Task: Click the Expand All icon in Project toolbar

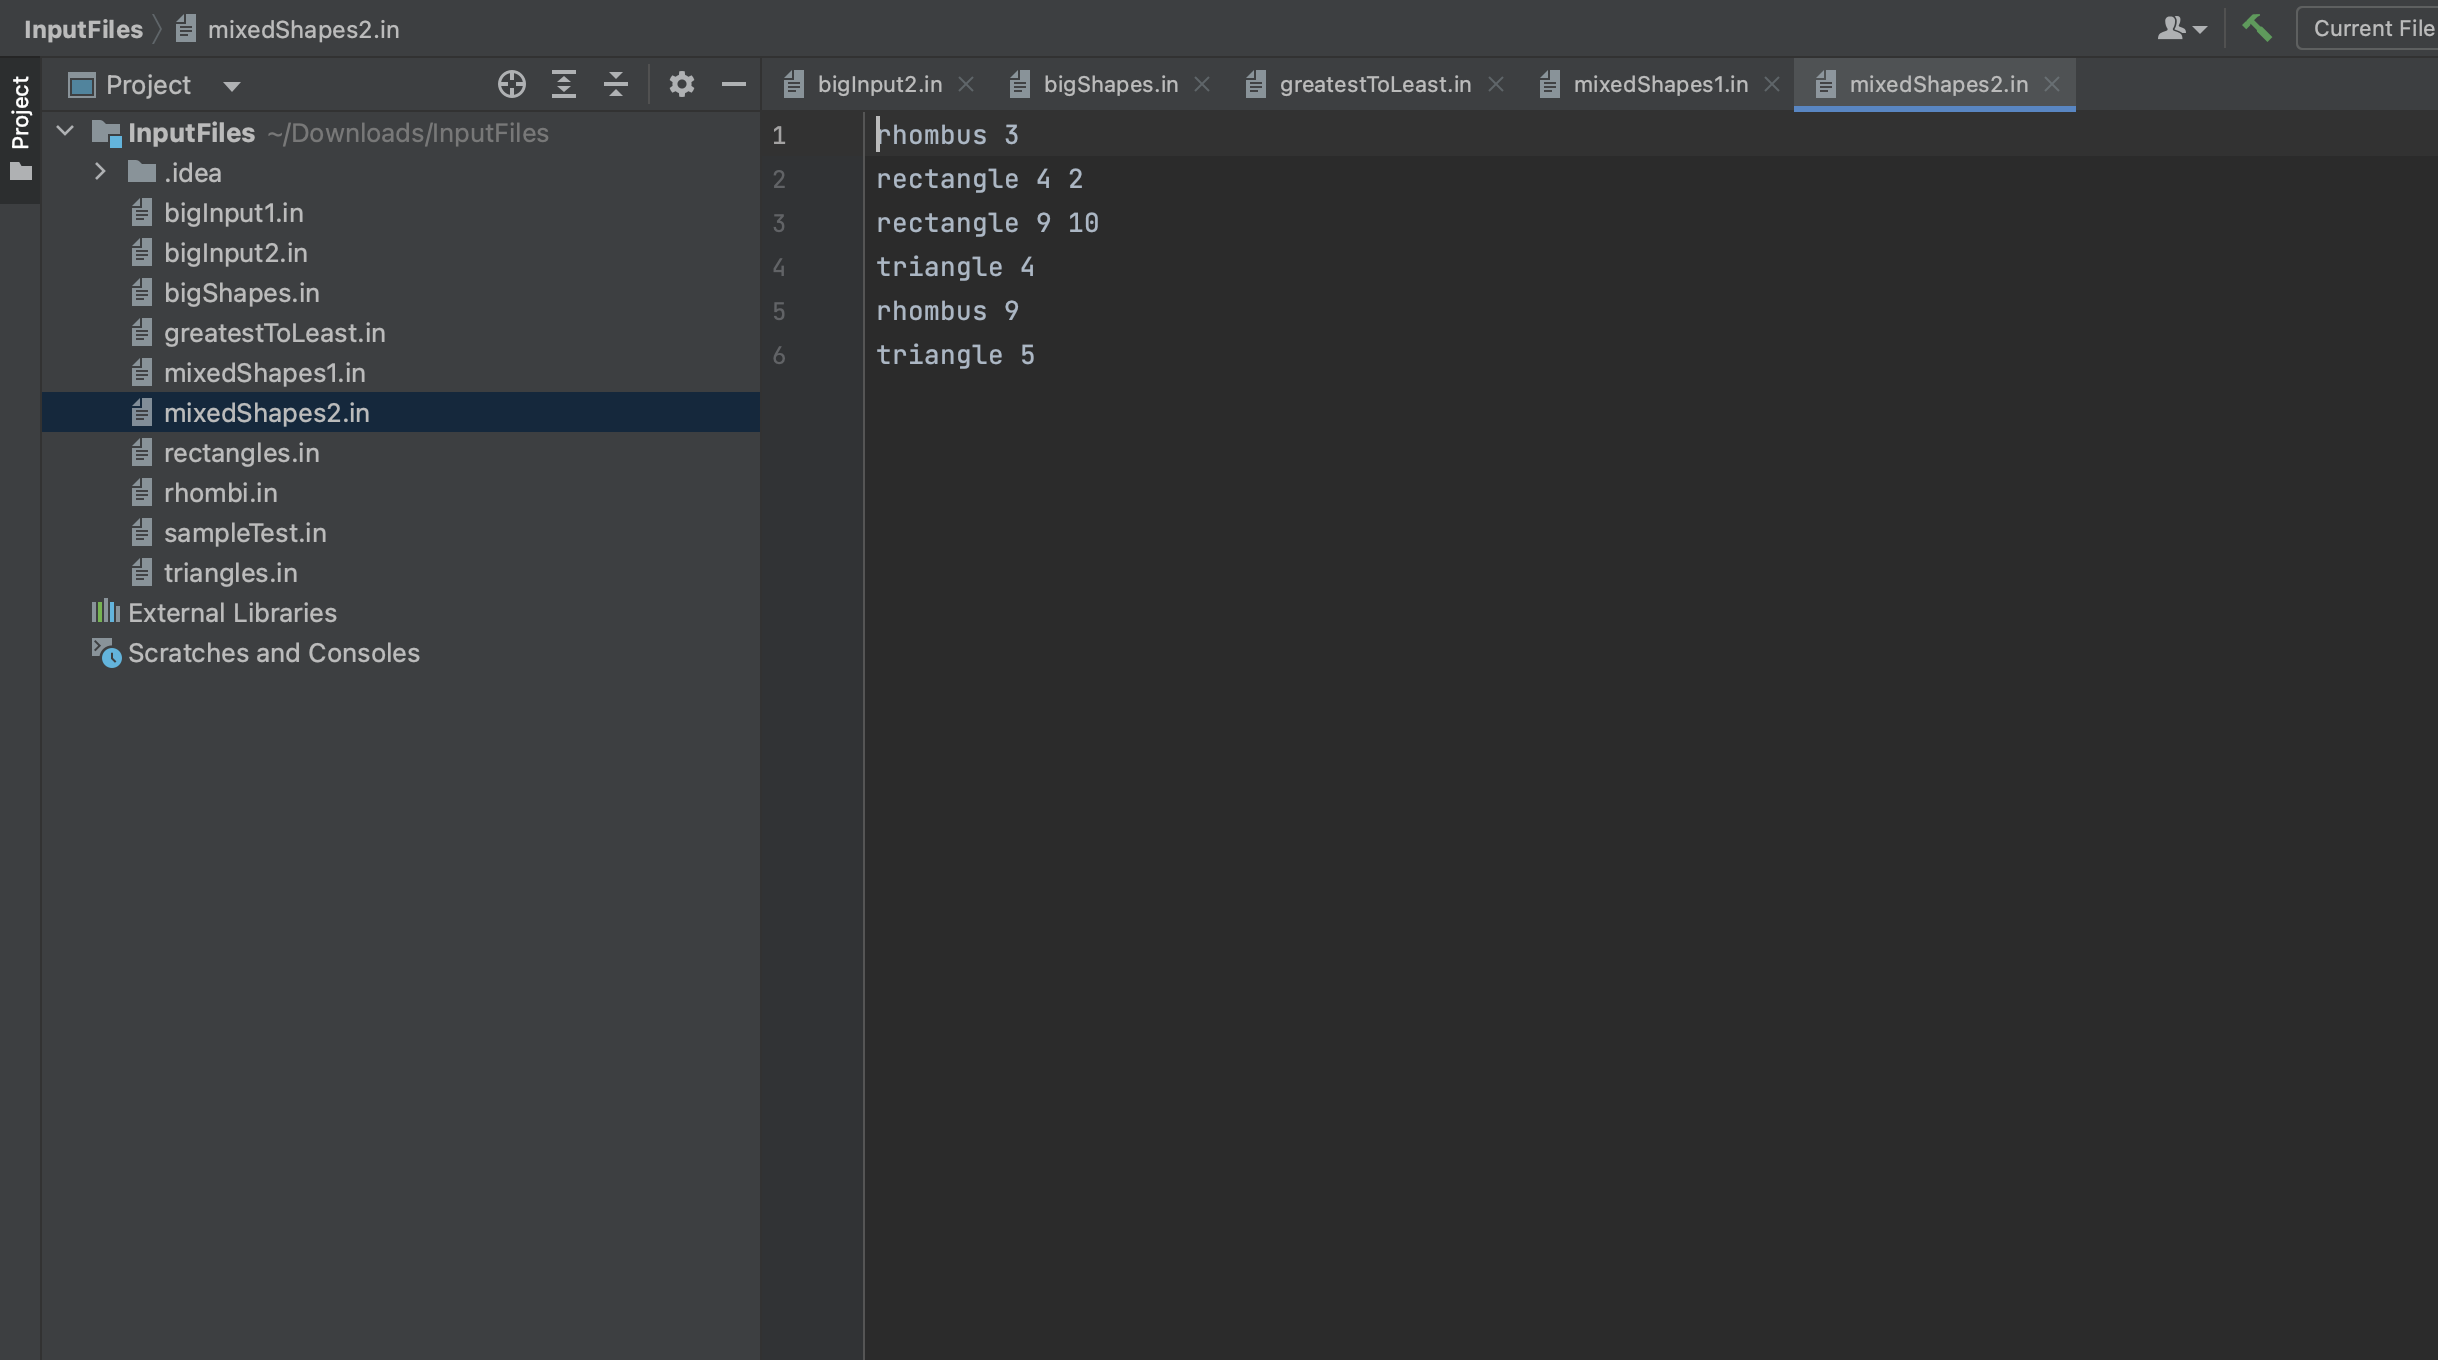Action: point(564,84)
